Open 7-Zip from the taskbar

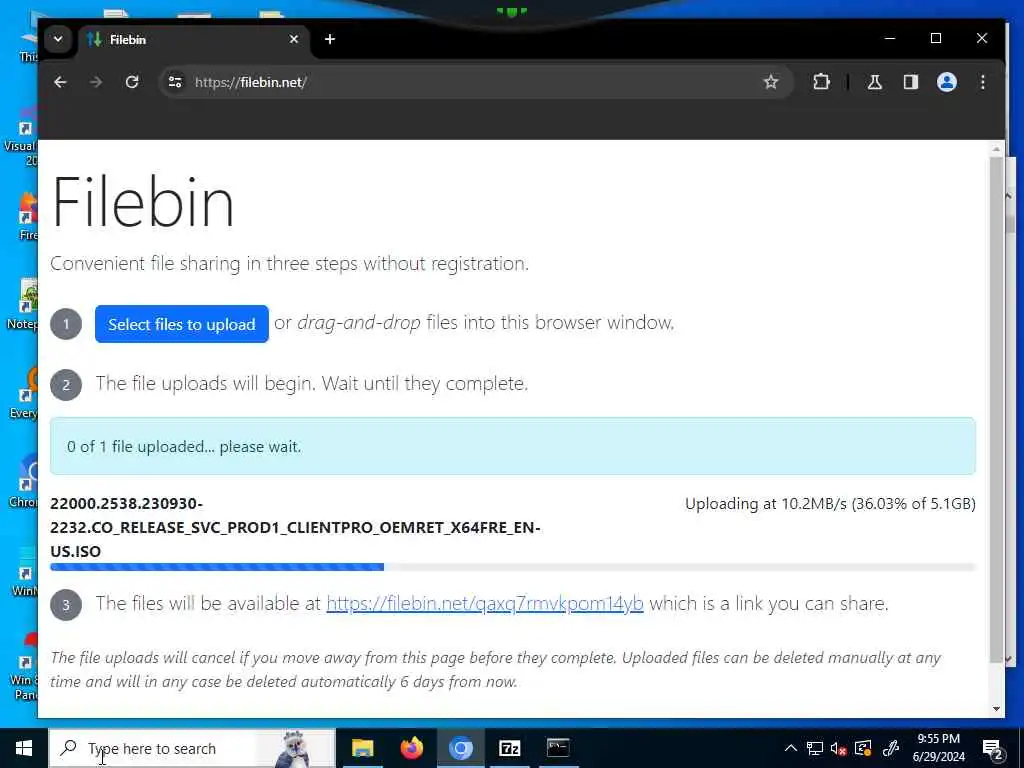pyautogui.click(x=509, y=748)
